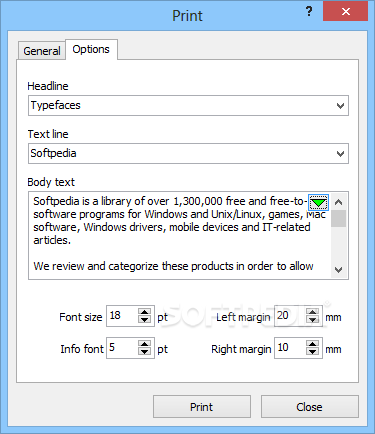Decrease Right margin with the down arrow
Image resolution: width=375 pixels, height=434 pixels.
(313, 352)
